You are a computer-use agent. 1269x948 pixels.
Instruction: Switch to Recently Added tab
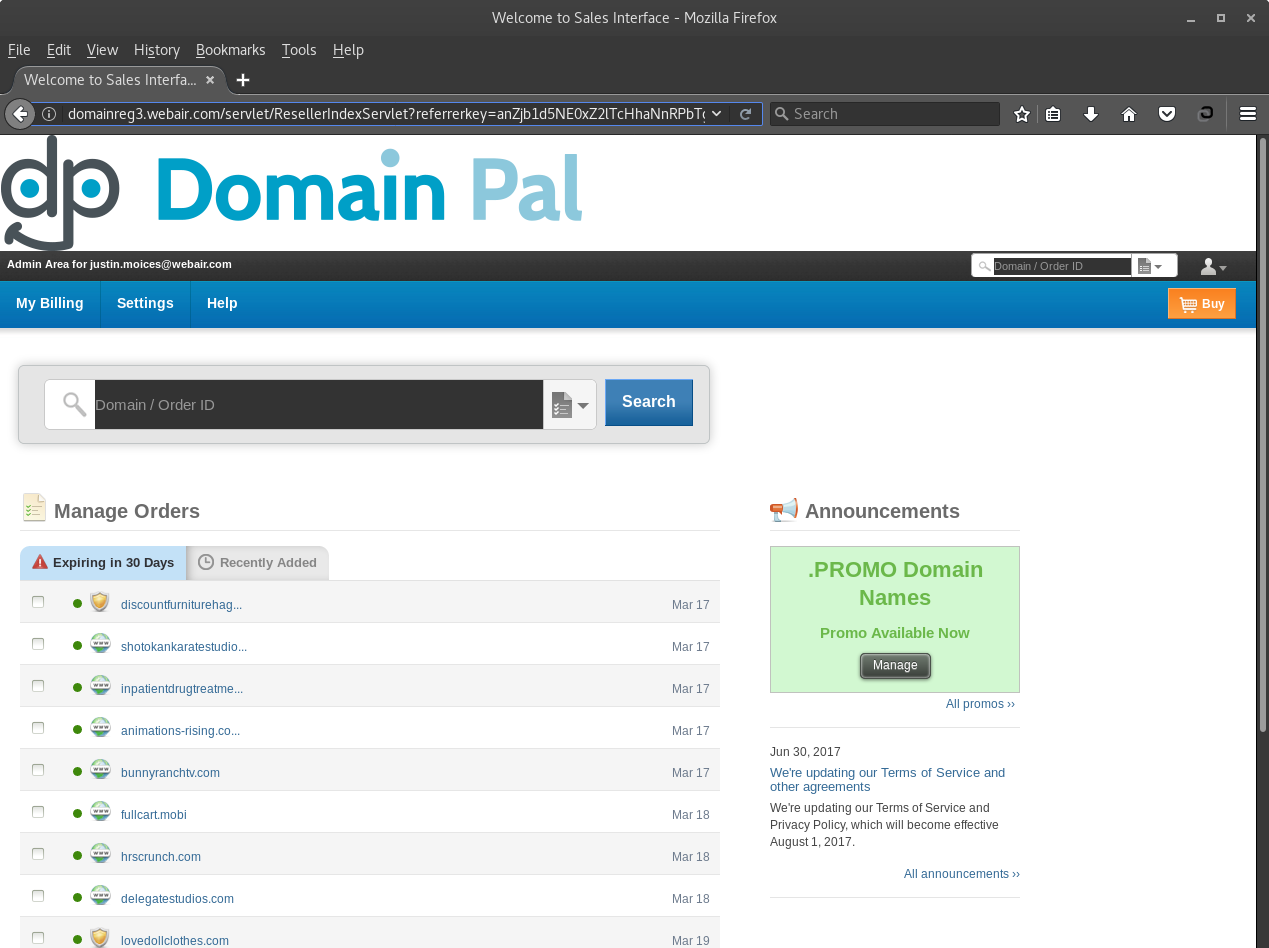click(258, 563)
